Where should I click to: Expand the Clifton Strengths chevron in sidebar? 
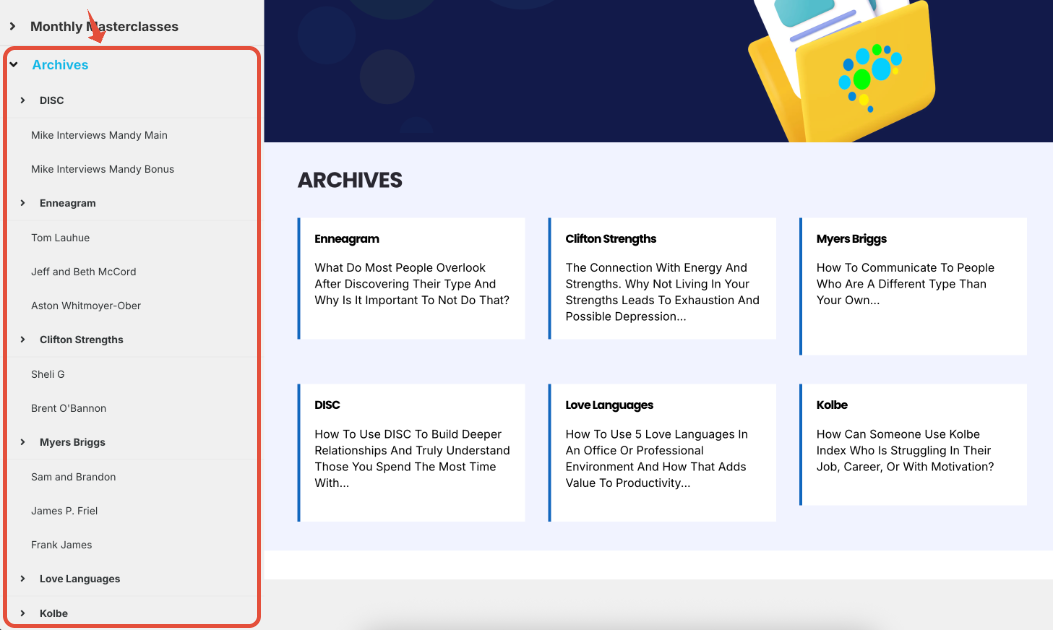(x=23, y=339)
